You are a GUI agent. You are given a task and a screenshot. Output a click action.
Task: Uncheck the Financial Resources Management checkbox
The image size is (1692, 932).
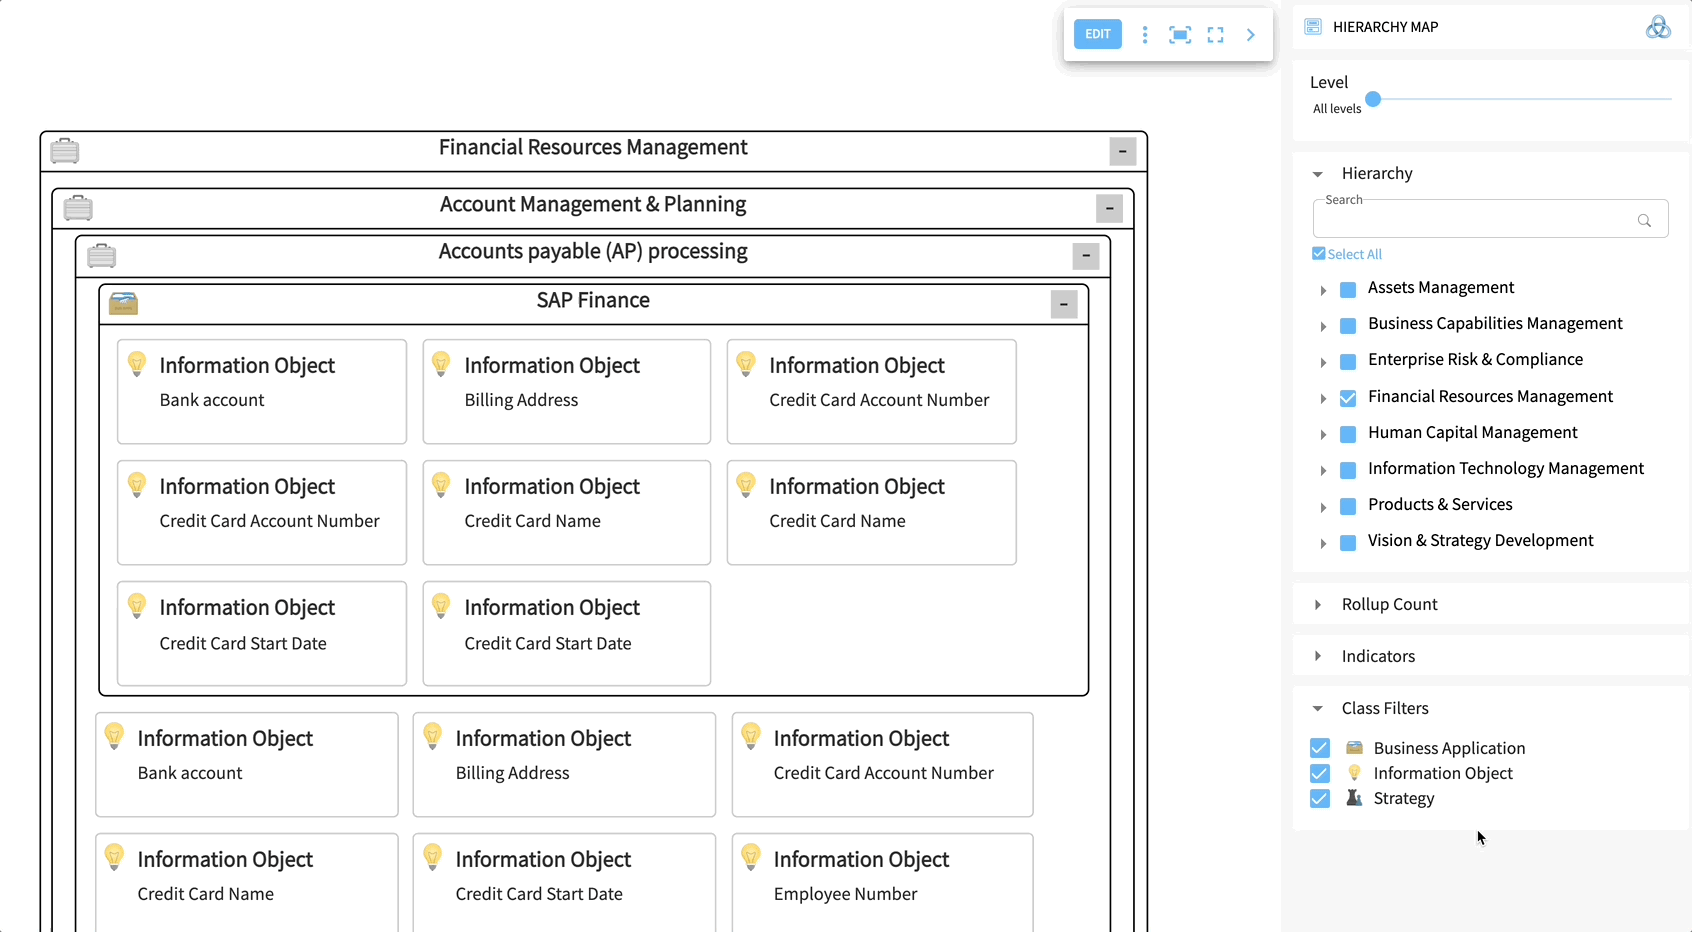point(1347,398)
